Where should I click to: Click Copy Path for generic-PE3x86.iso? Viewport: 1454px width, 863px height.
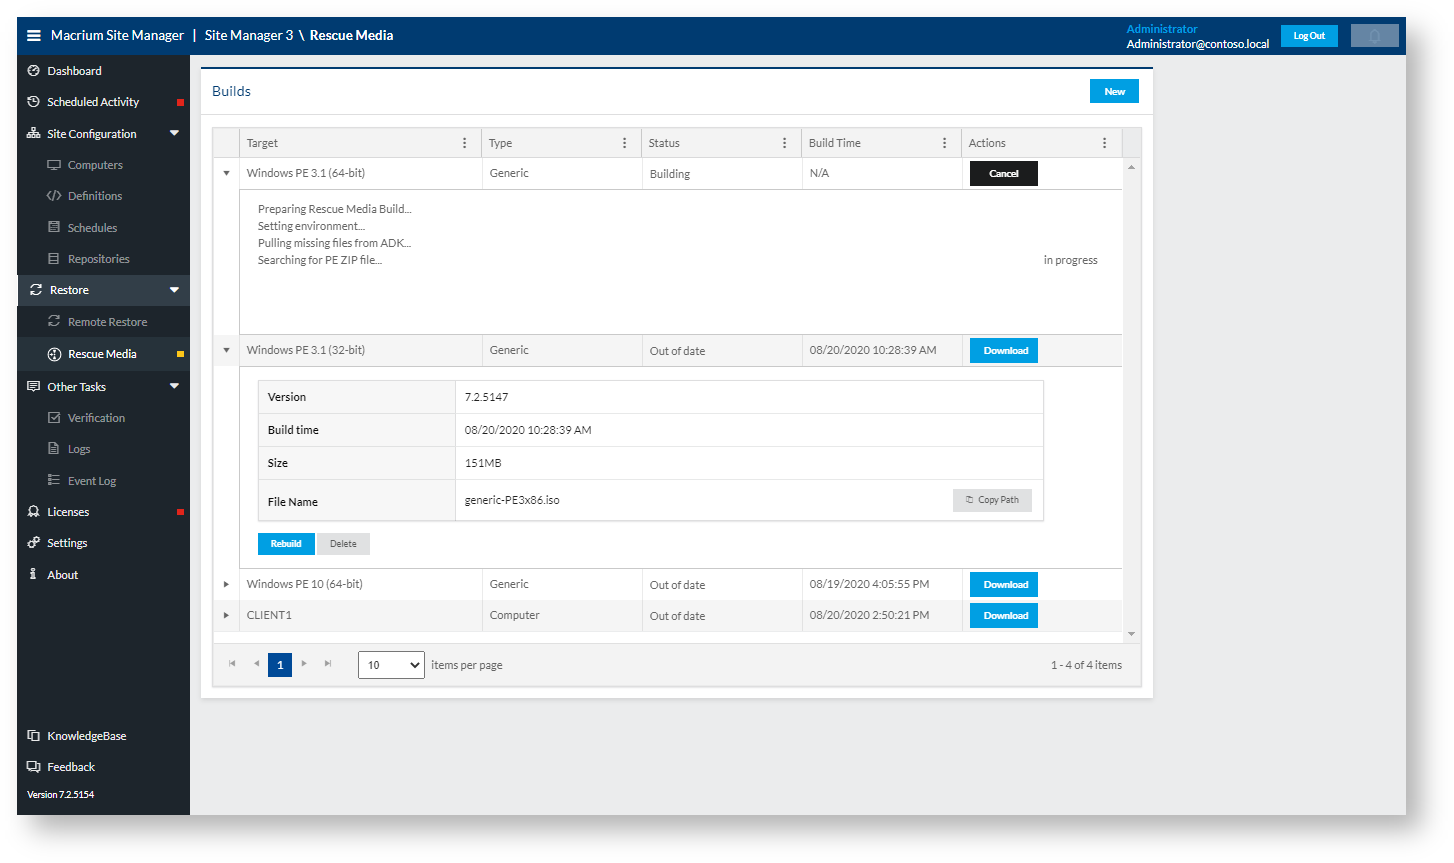[x=992, y=500]
